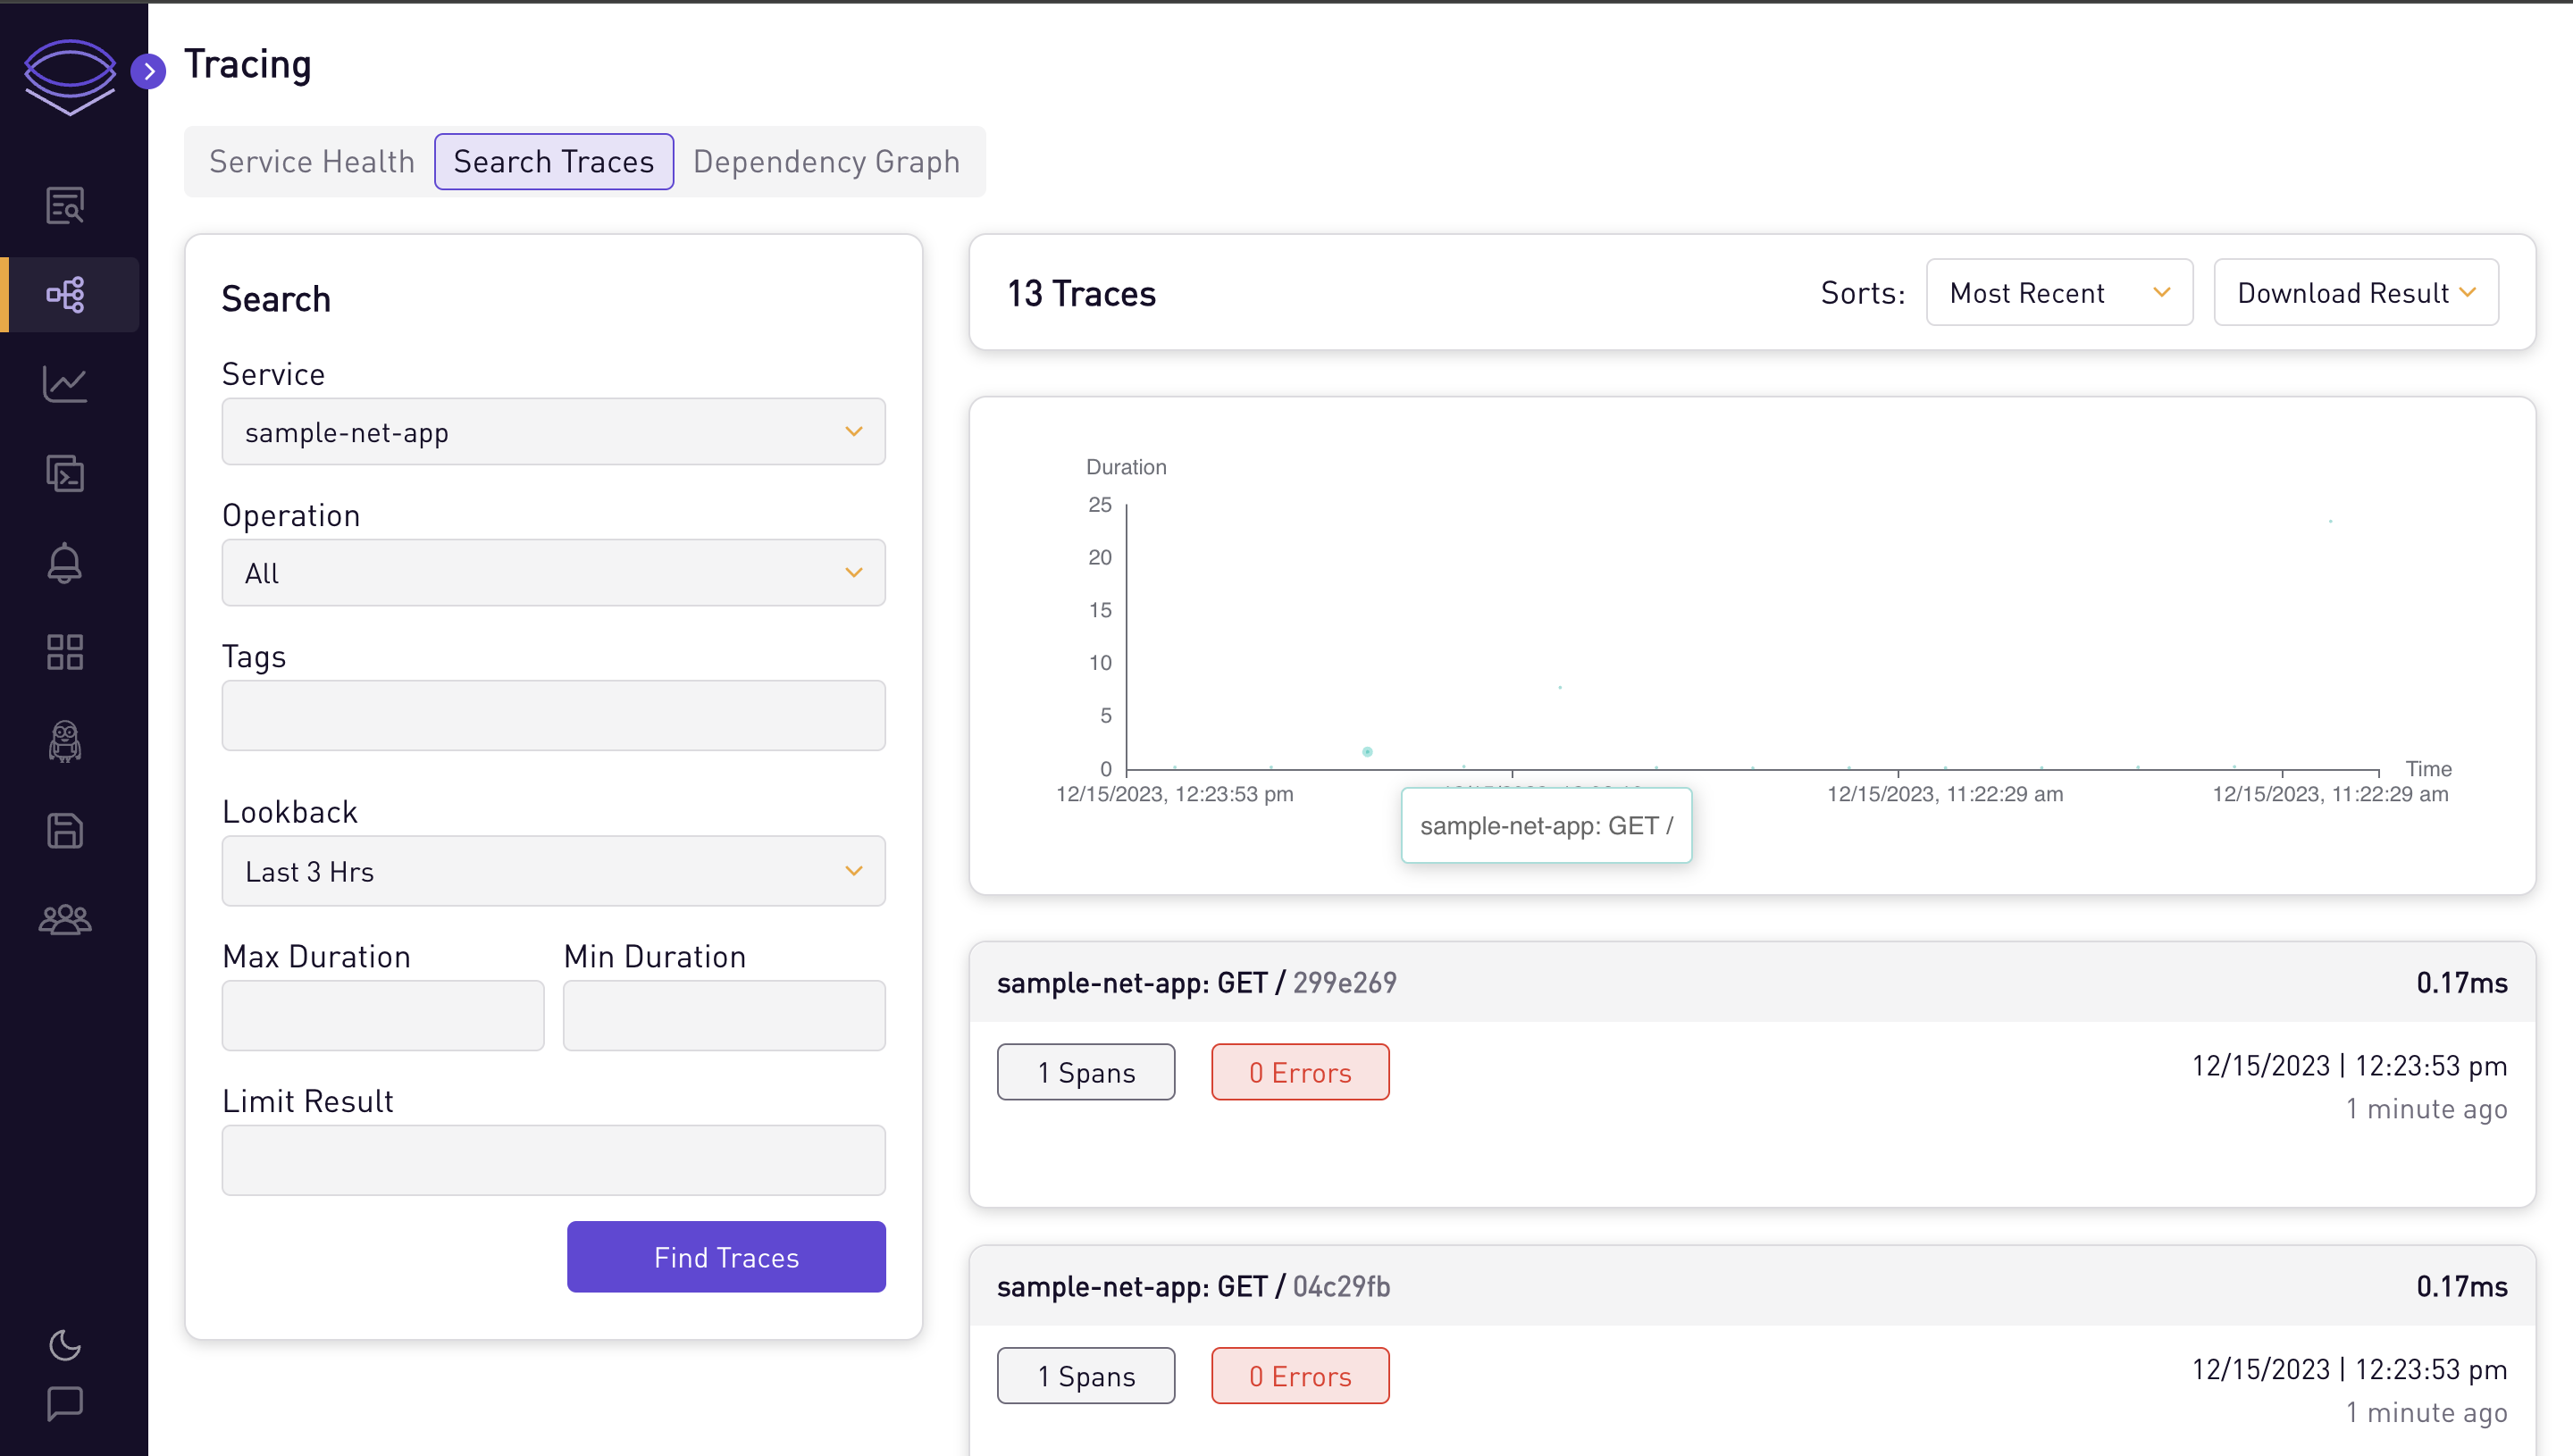The height and width of the screenshot is (1456, 2573).
Task: Click the Tracing navigation icon in sidebar
Action: 65,291
